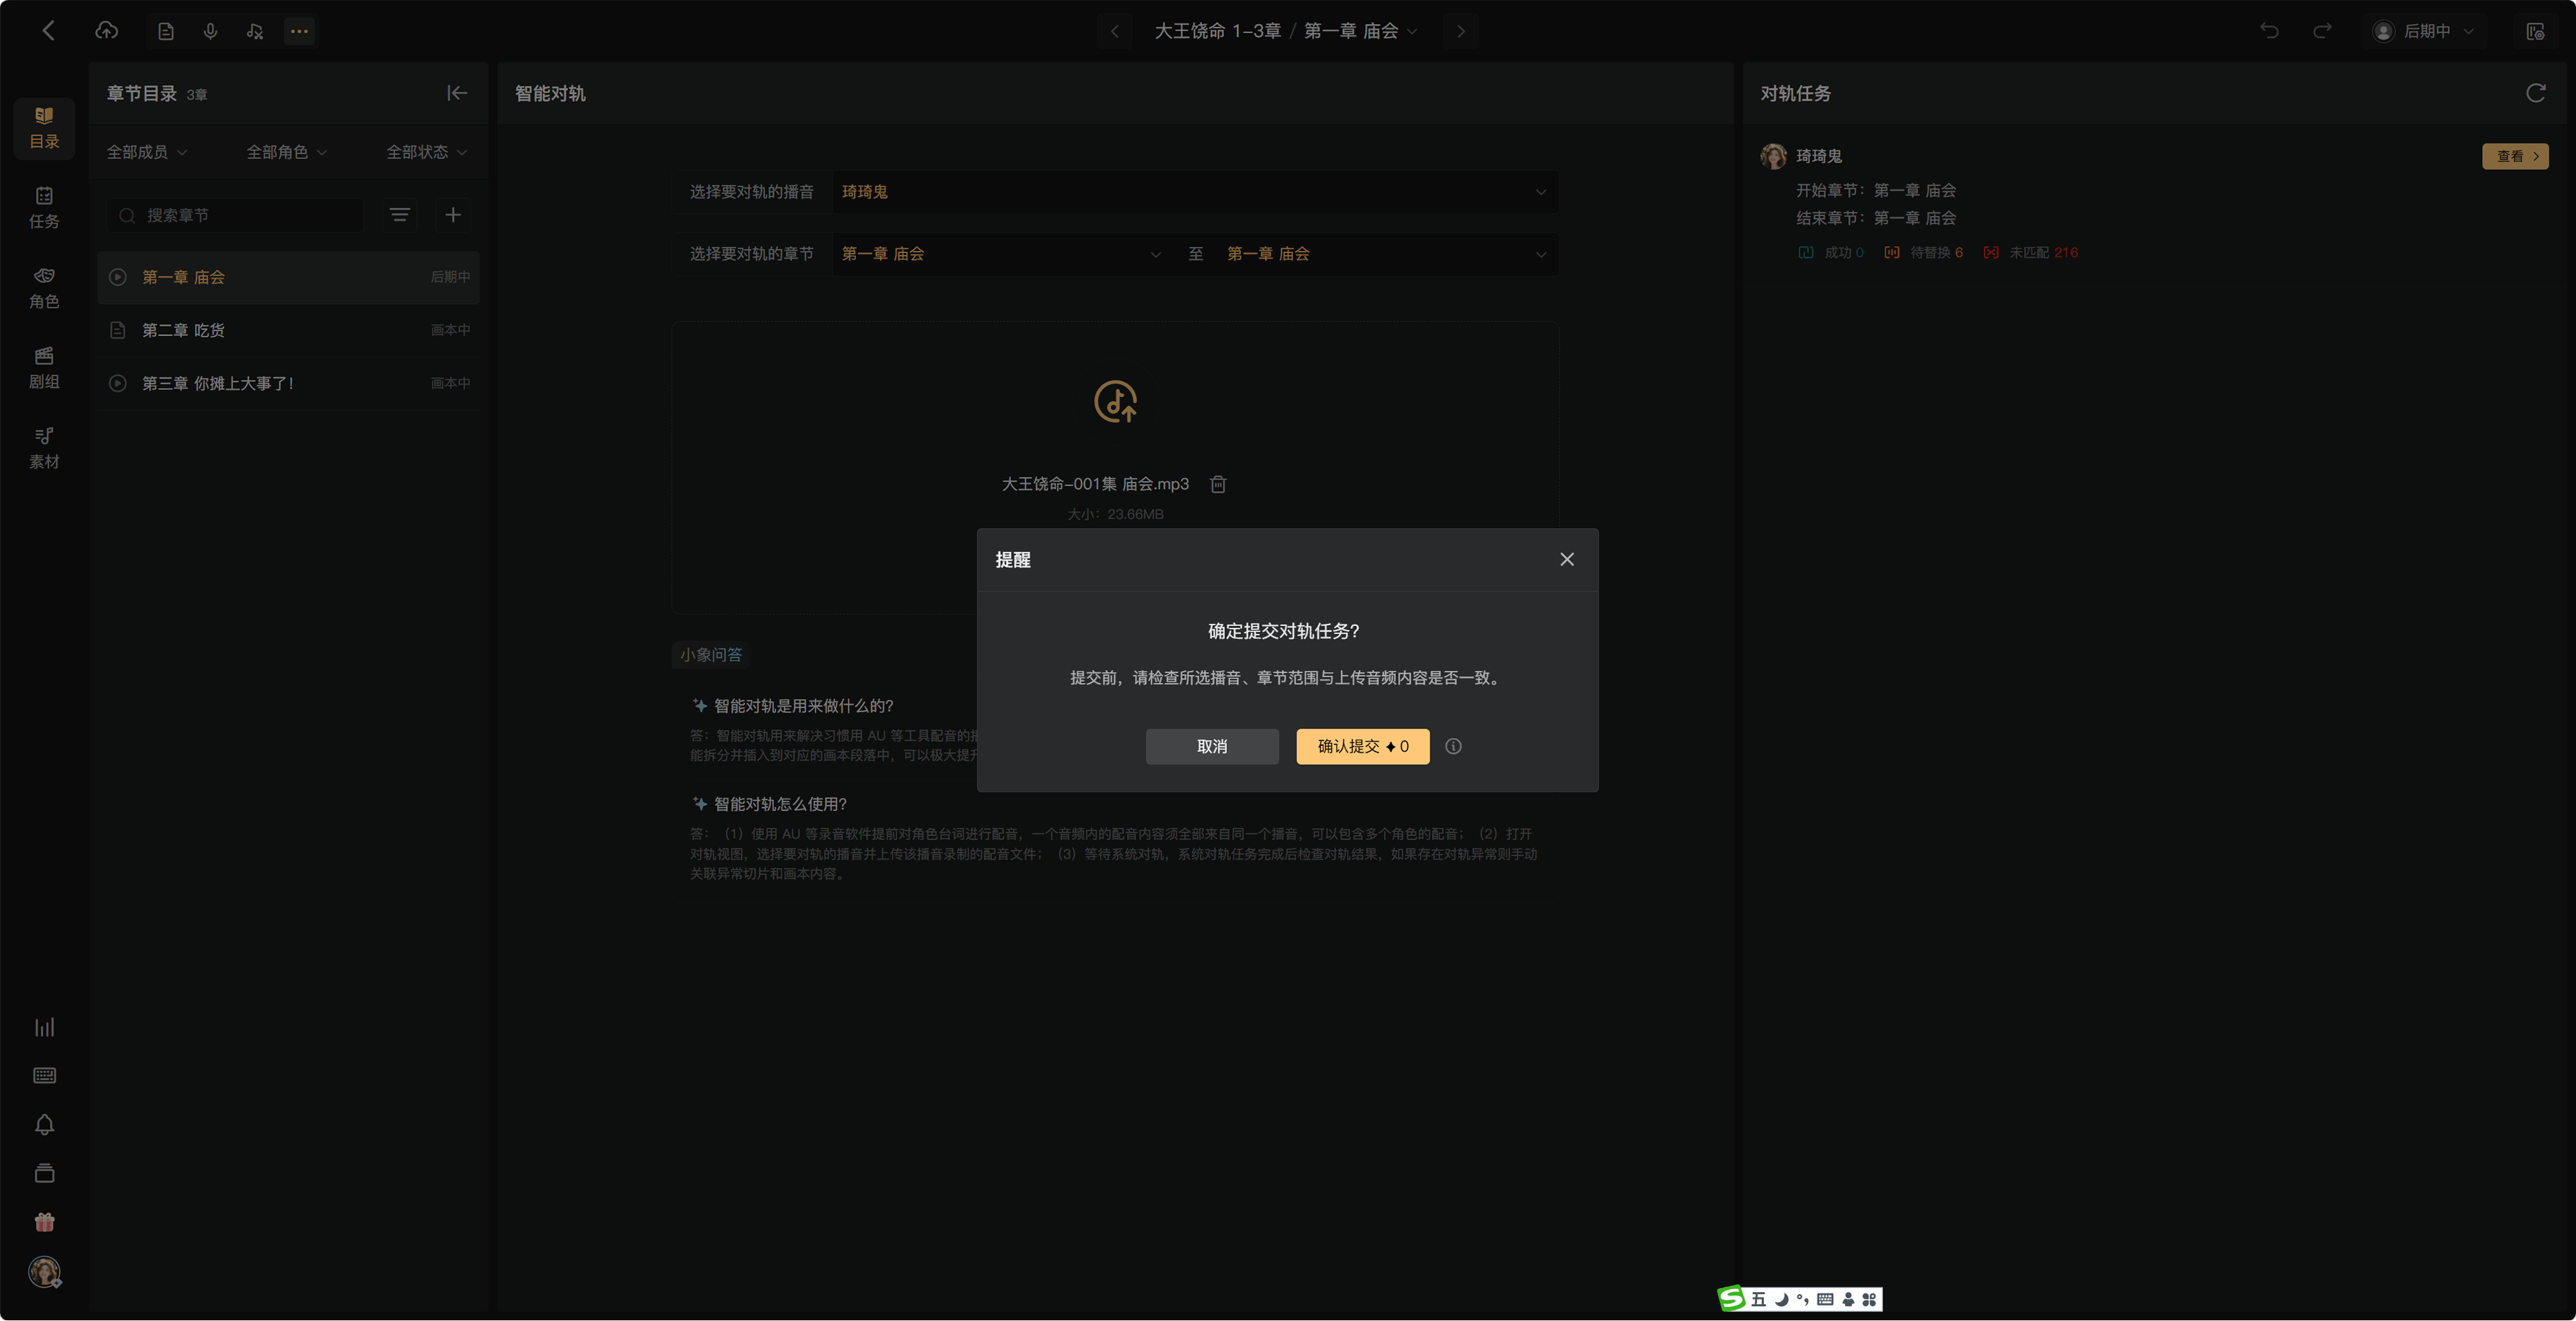
Task: Click the 确认提交 button
Action: click(x=1363, y=746)
